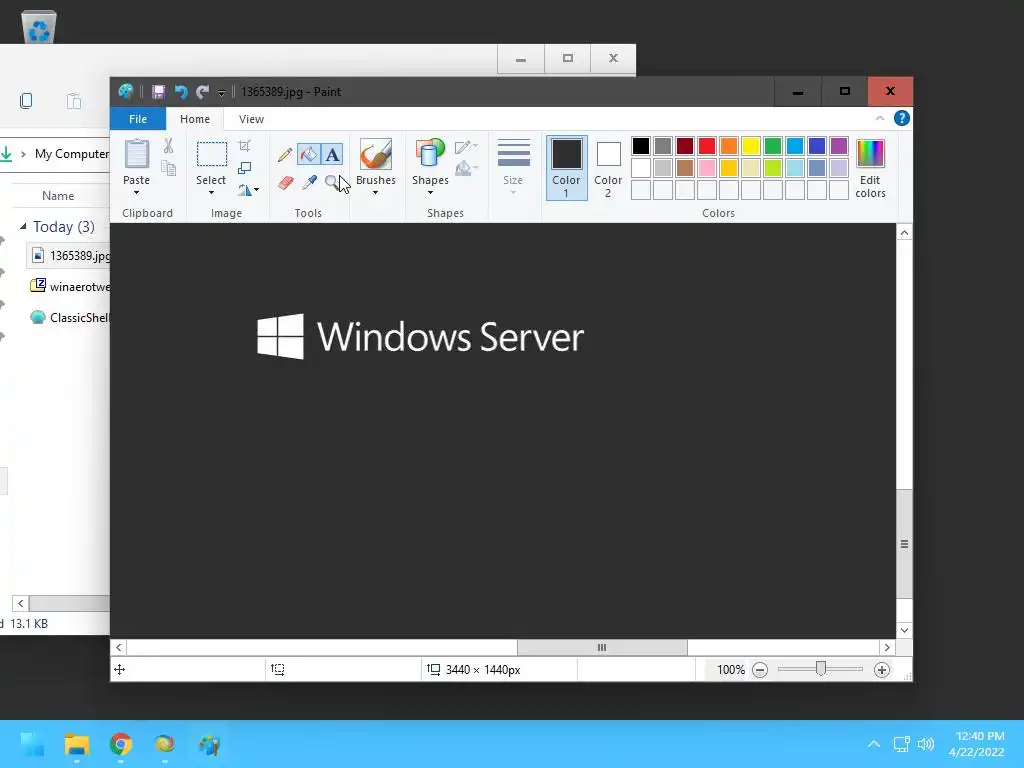Open Paint Help question mark icon
The height and width of the screenshot is (768, 1024).
click(x=902, y=118)
